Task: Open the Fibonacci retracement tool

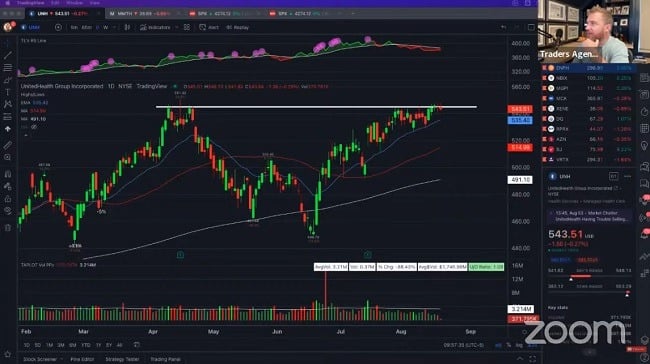Action: point(7,68)
